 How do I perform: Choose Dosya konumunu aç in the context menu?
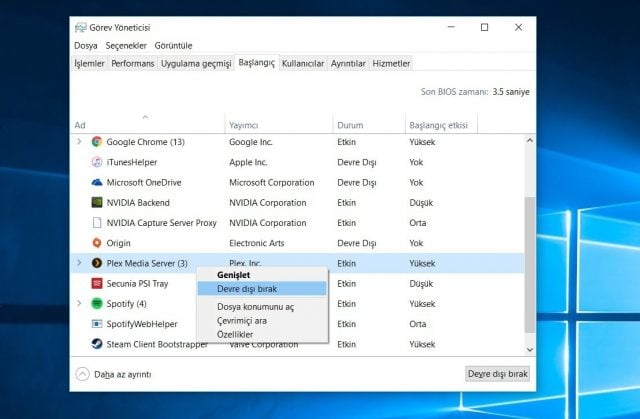point(262,307)
